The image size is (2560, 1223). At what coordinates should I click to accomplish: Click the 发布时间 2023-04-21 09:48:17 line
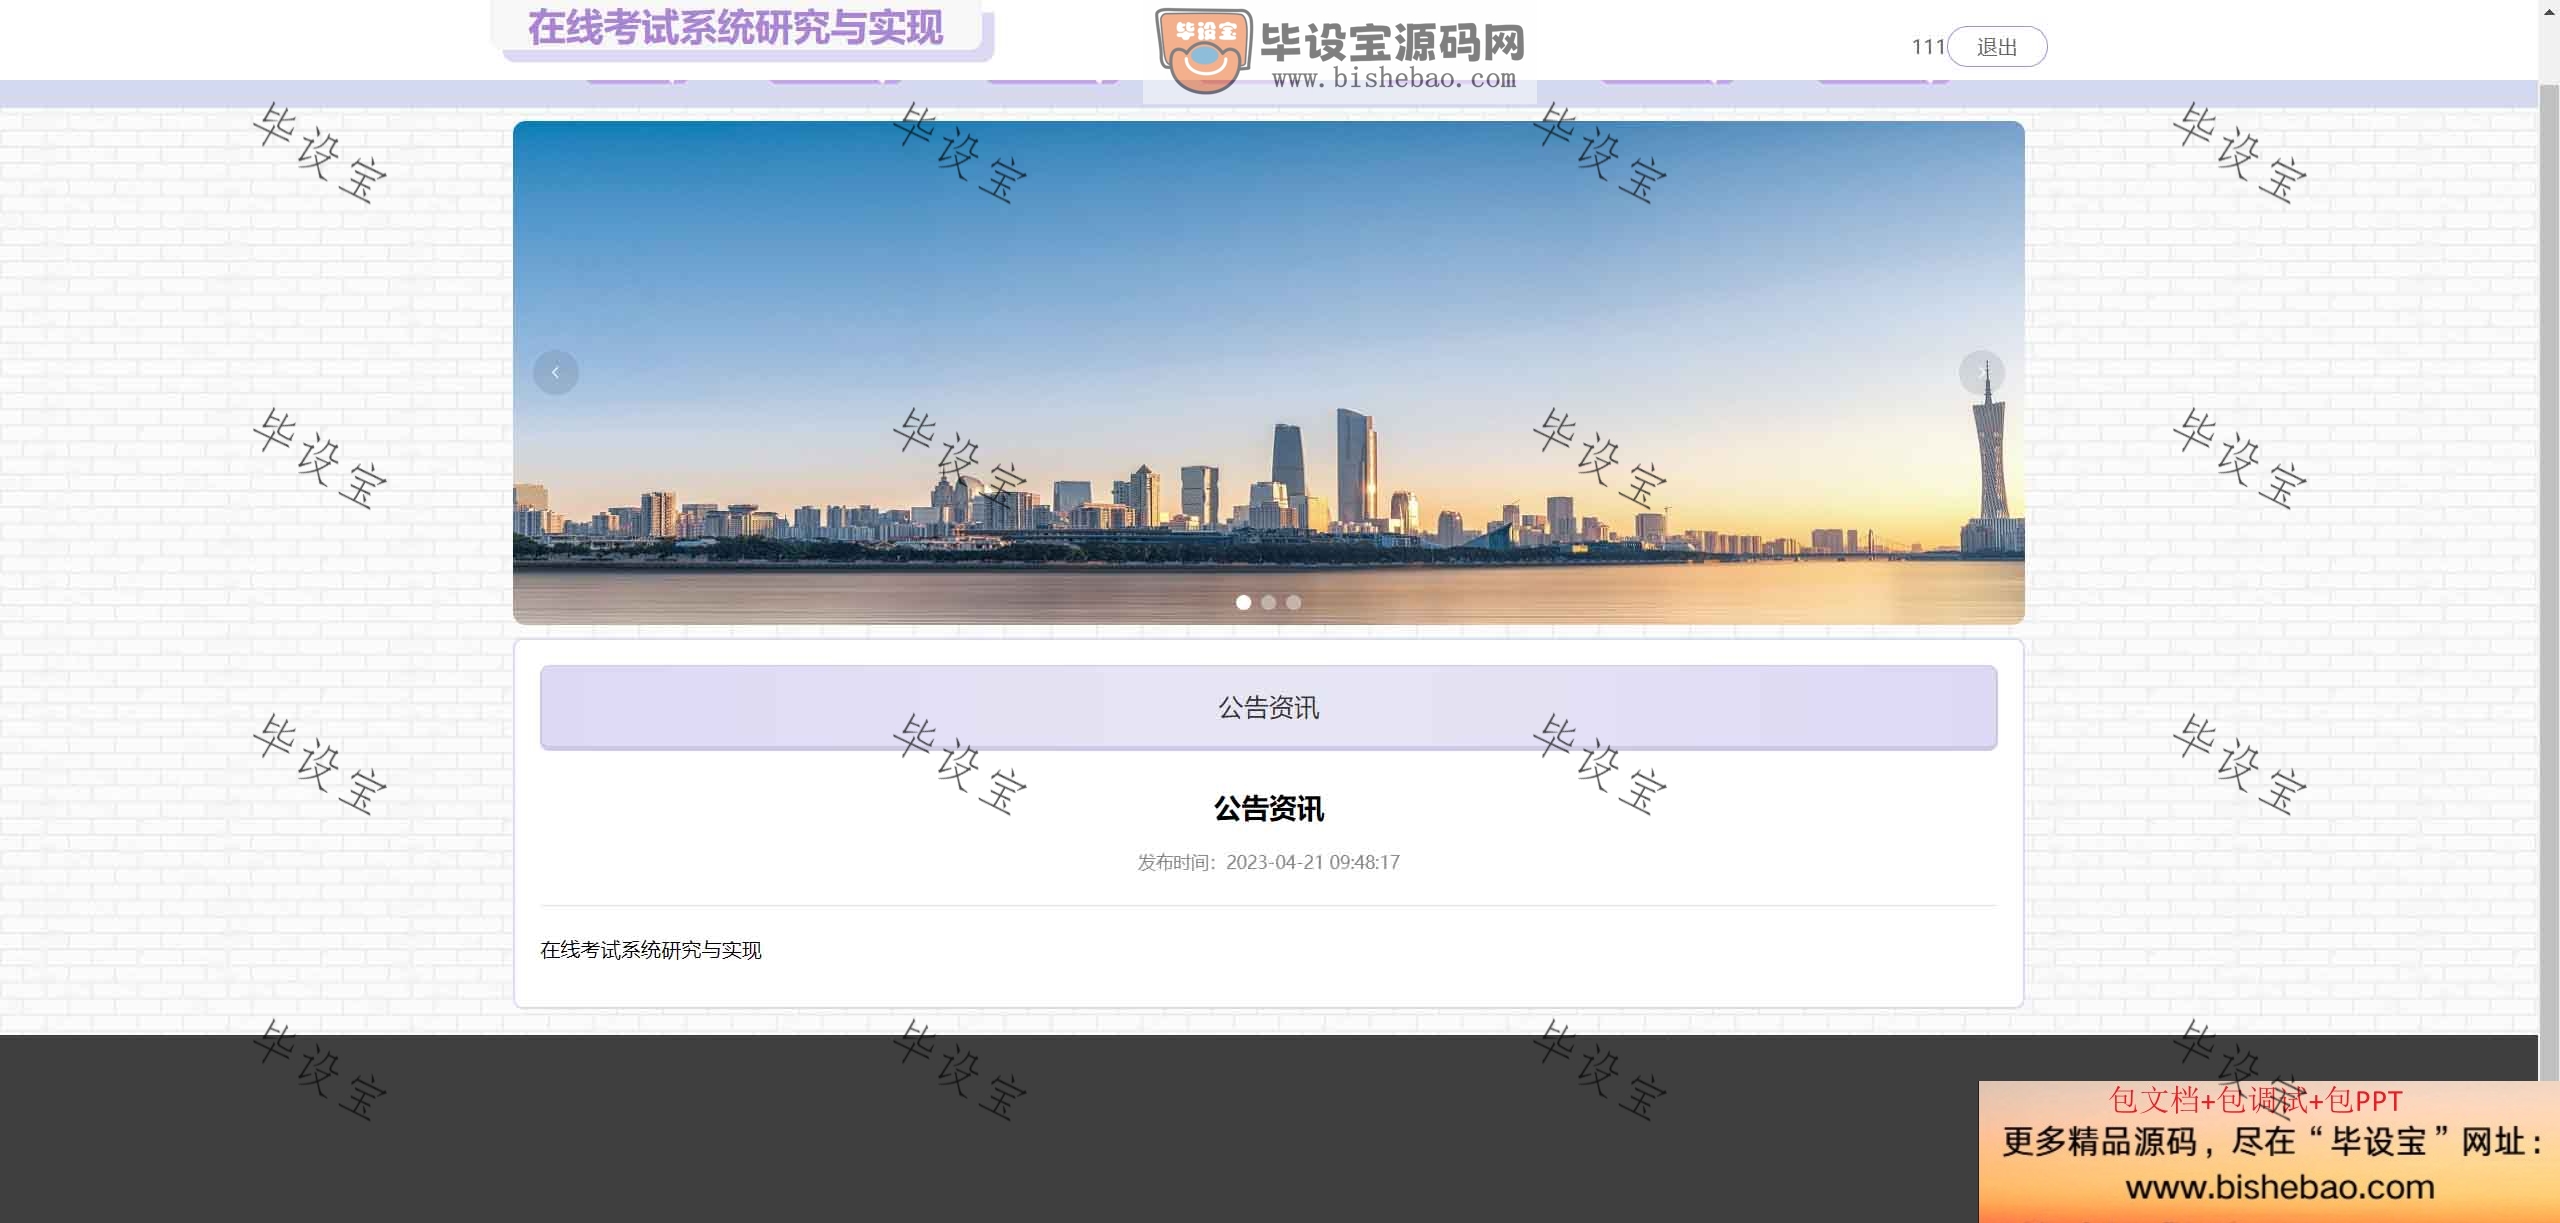[x=1268, y=862]
